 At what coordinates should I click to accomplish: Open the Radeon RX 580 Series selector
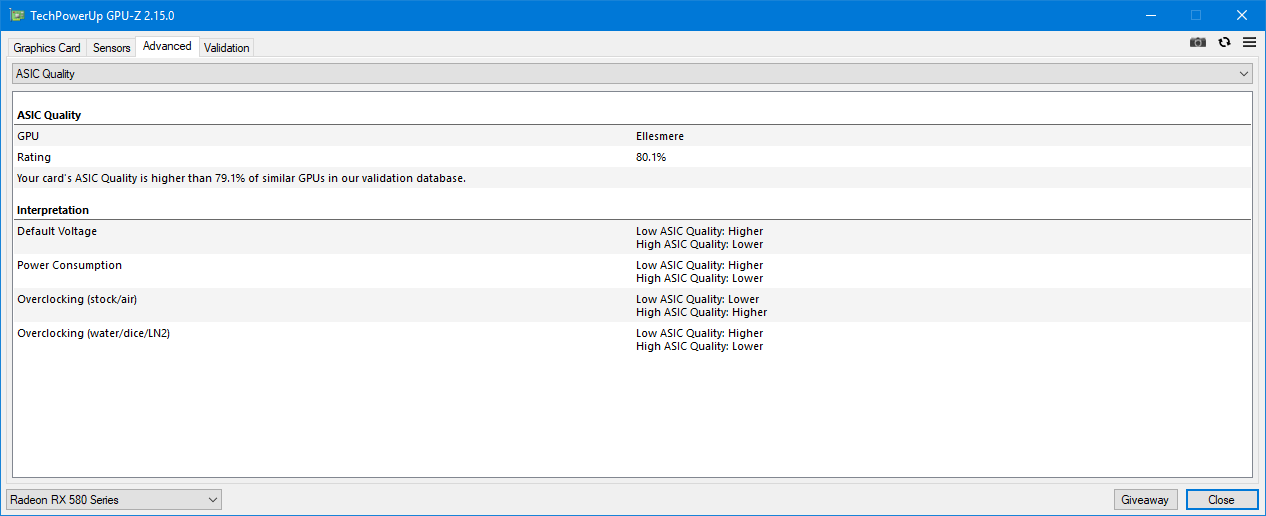[114, 499]
